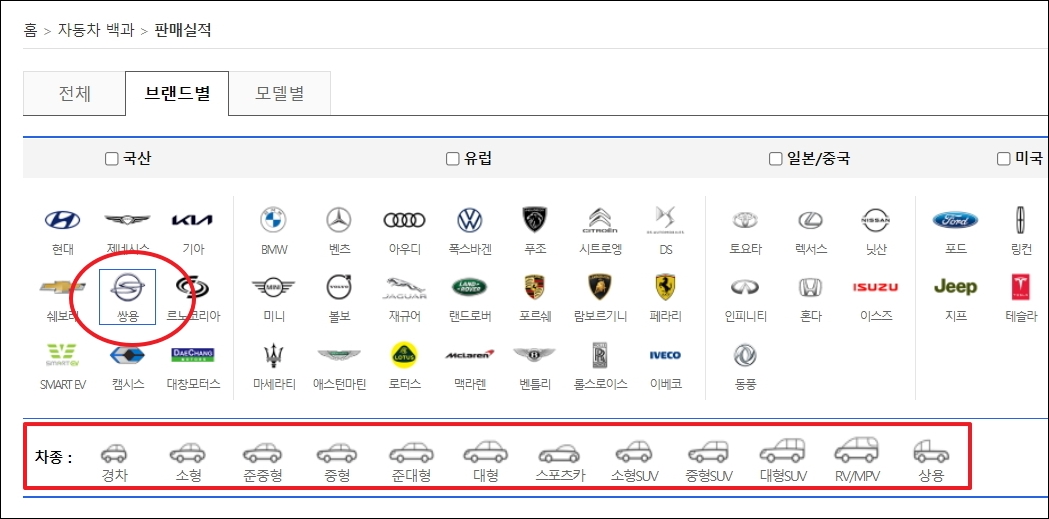Filter by 스포츠카 vehicle type
This screenshot has height=519, width=1049.
[x=560, y=462]
